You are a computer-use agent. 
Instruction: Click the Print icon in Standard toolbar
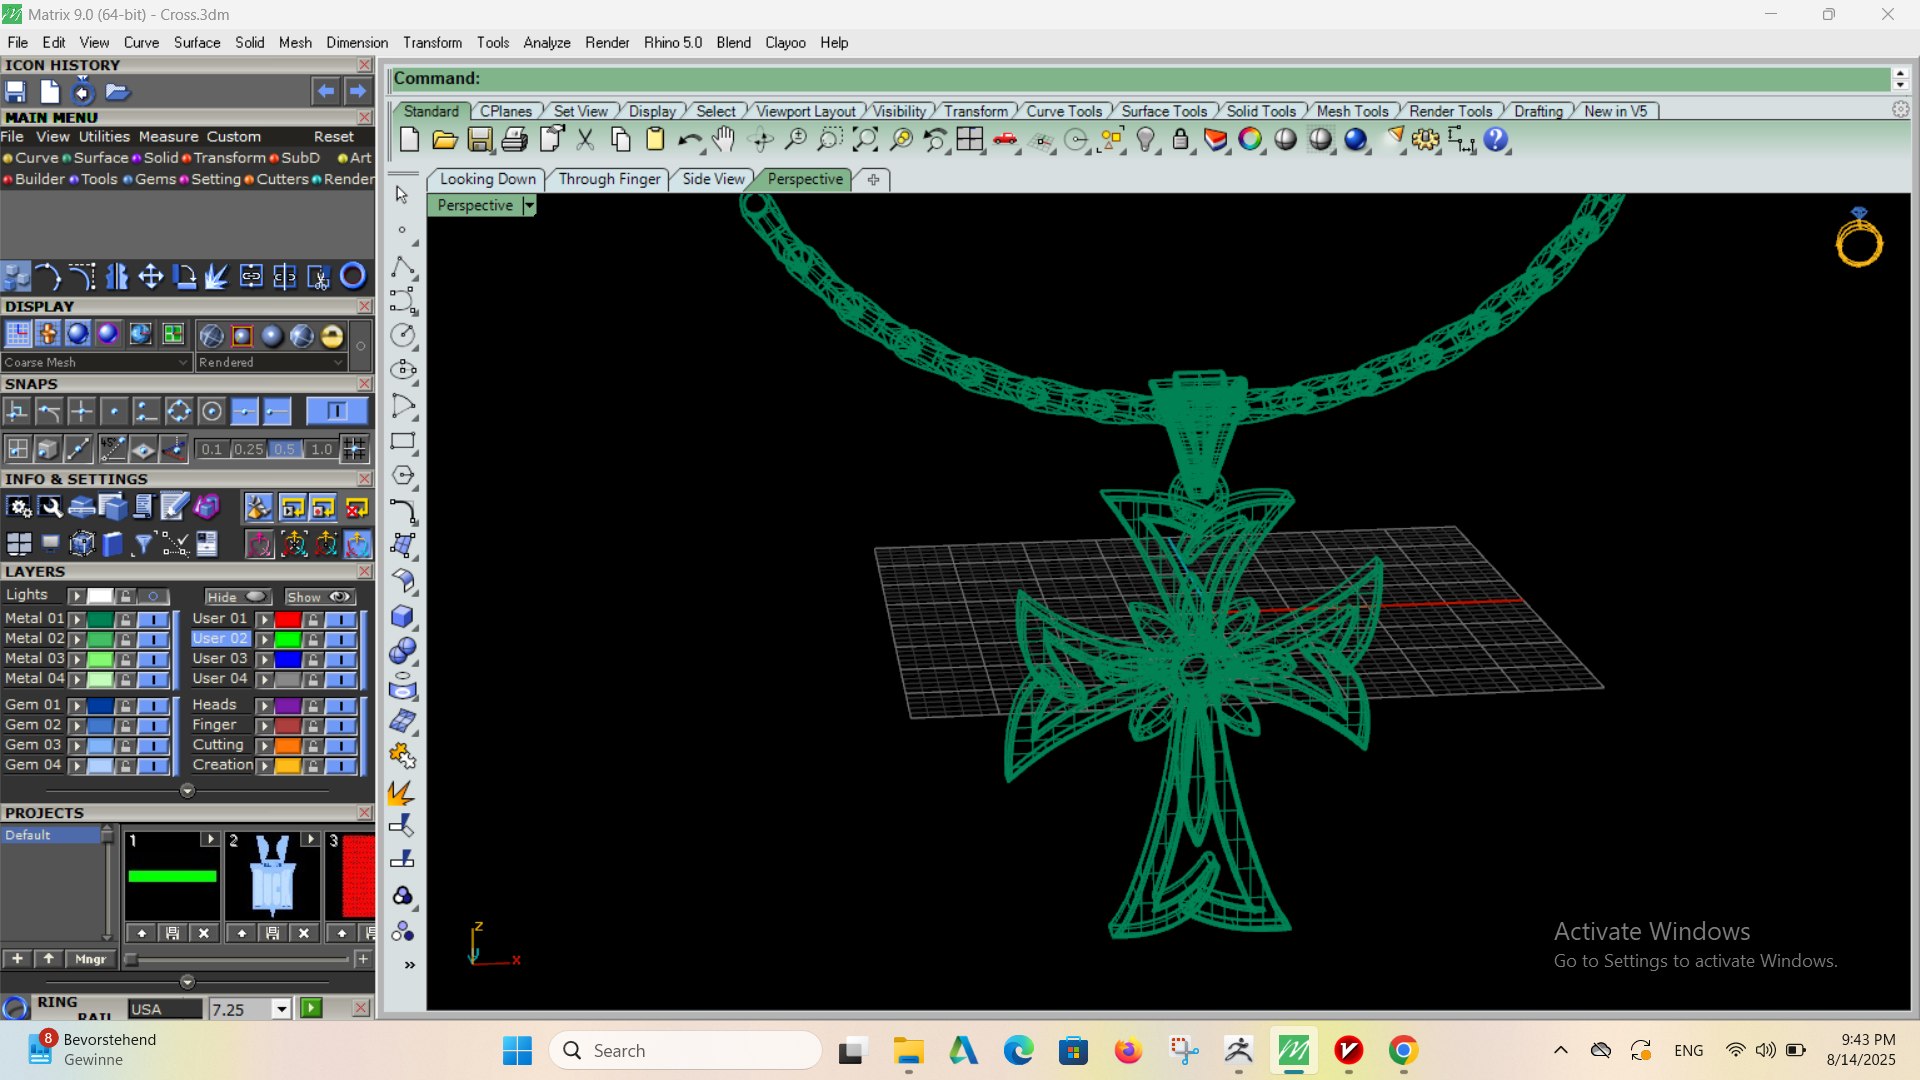[514, 140]
